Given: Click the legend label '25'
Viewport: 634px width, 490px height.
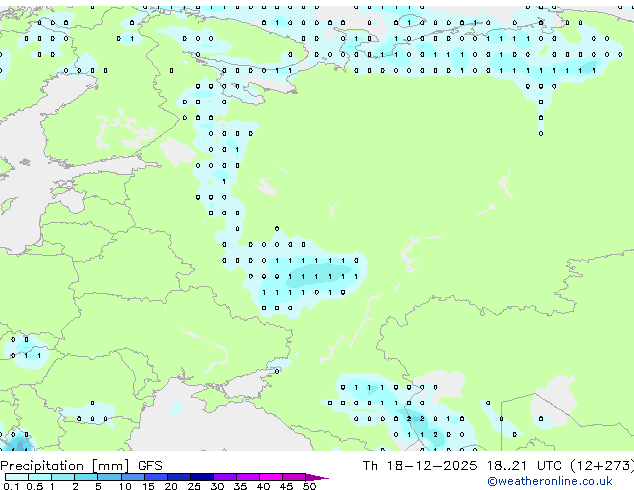Looking at the screenshot, I should point(194,486).
